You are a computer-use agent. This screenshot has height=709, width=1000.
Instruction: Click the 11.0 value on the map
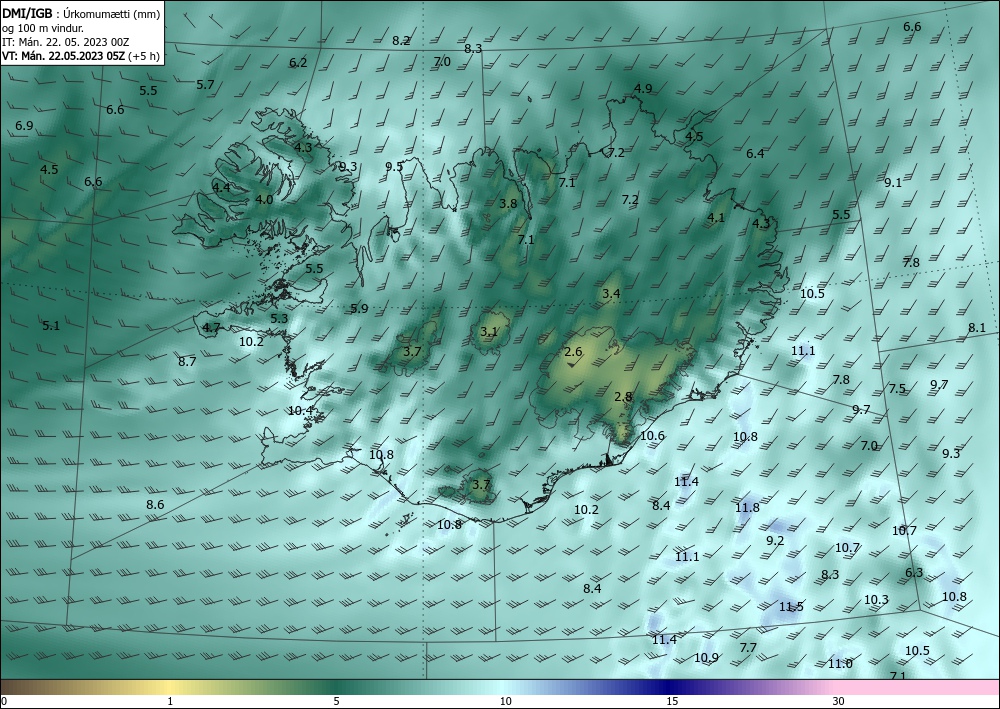(x=840, y=664)
